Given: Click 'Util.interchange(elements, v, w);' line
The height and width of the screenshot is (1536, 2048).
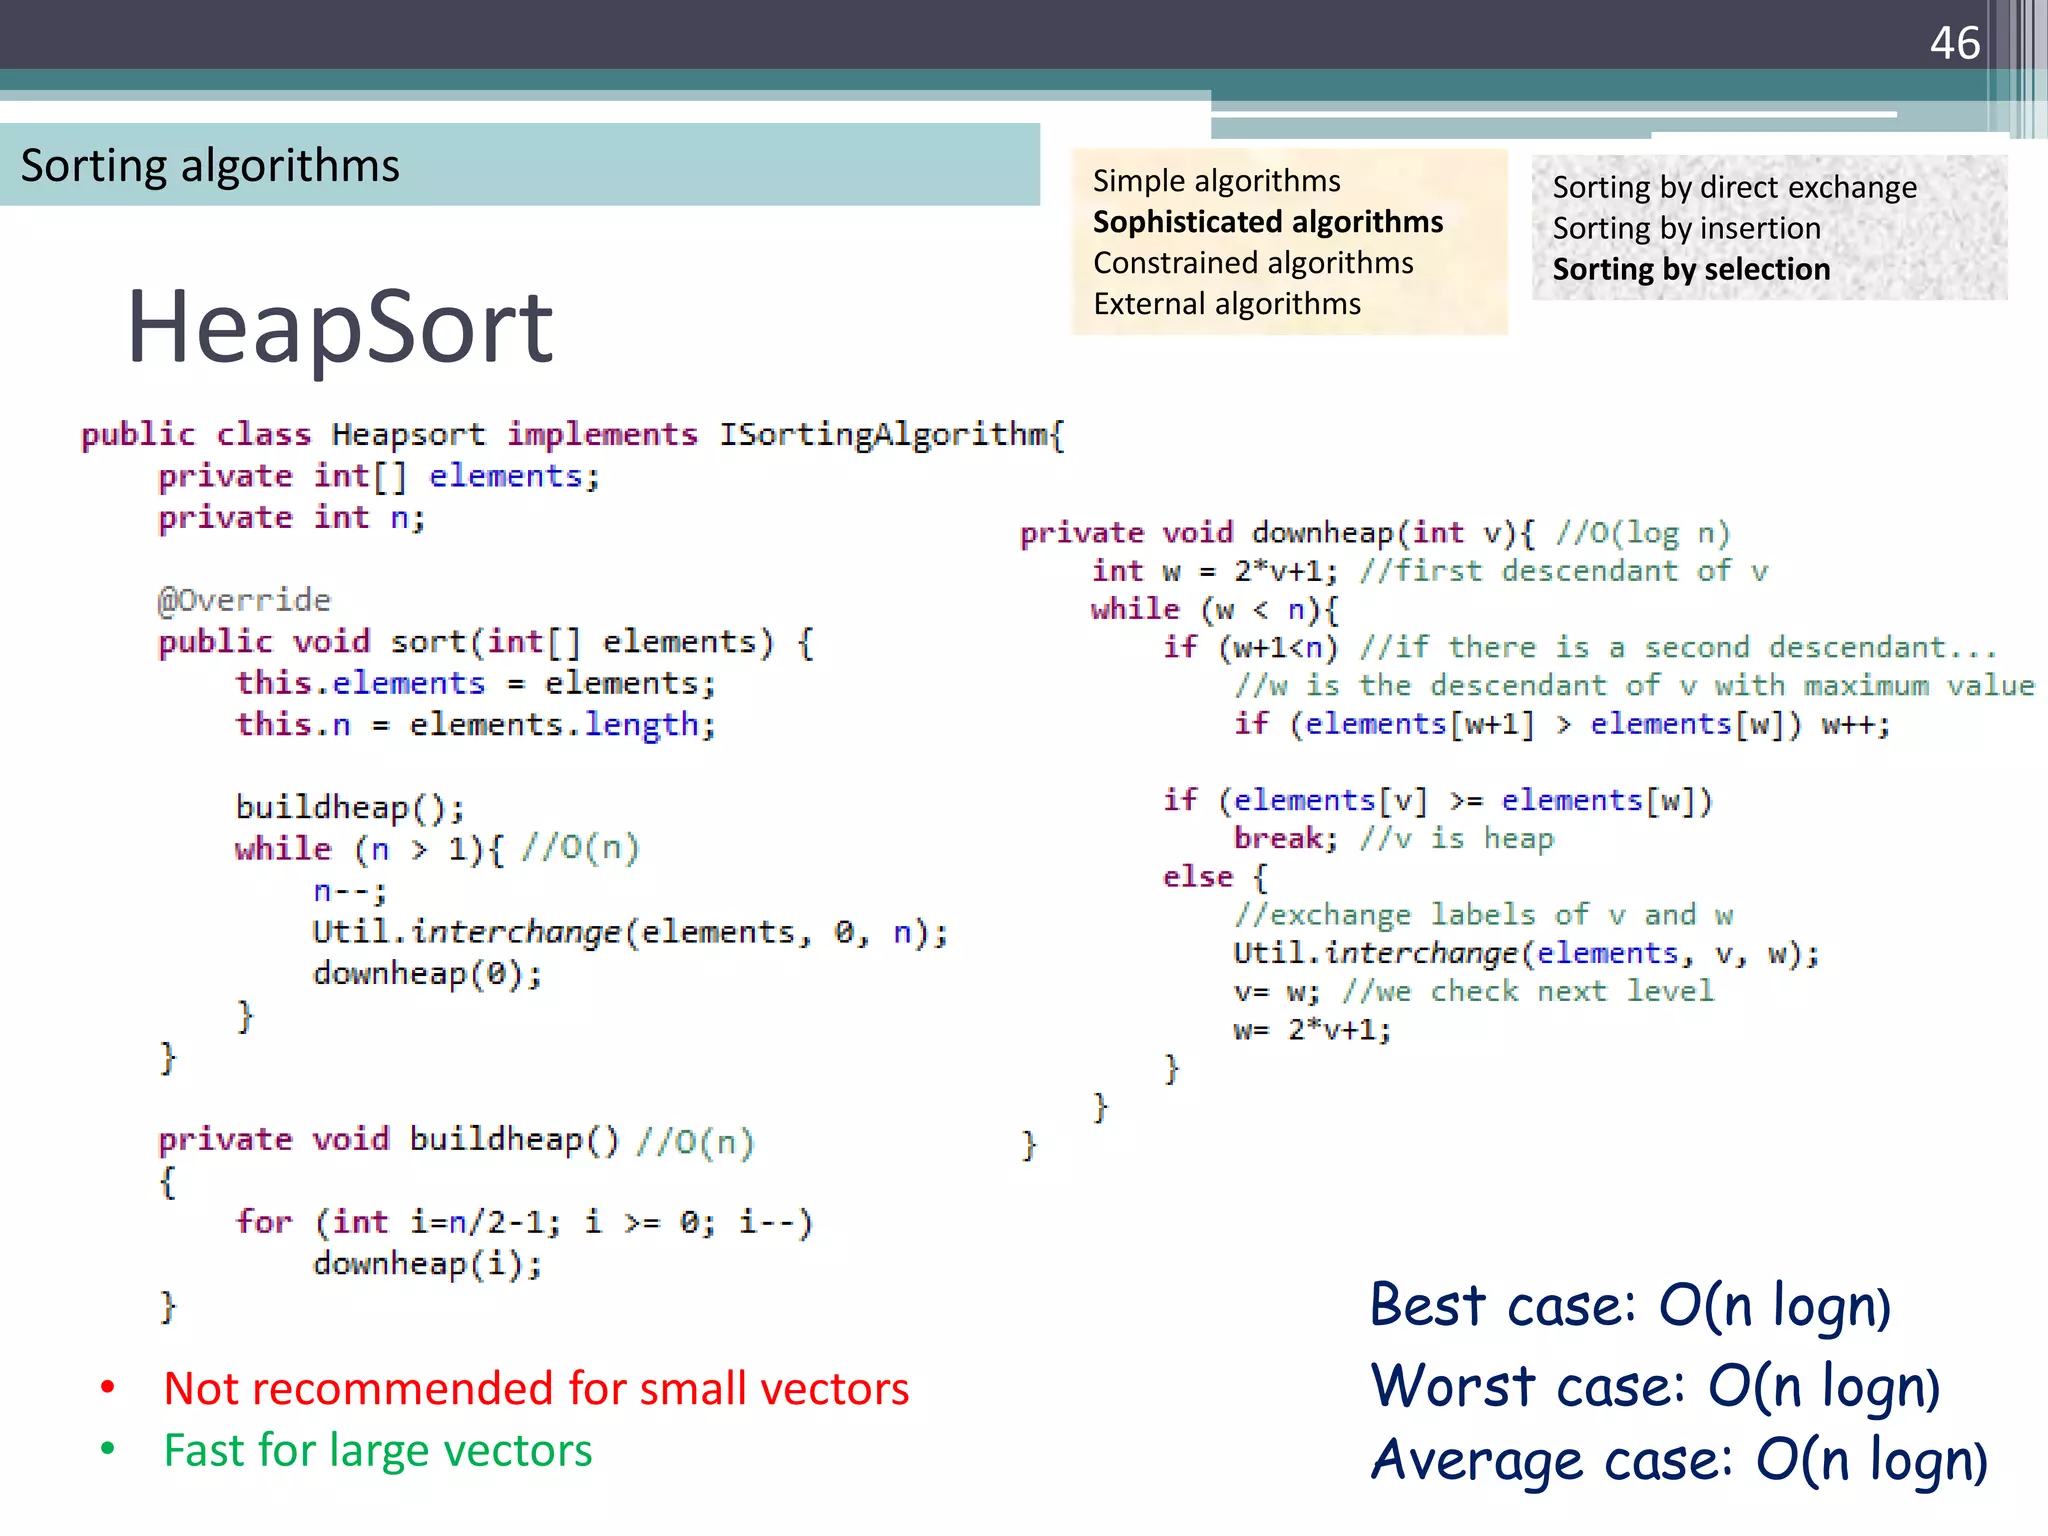Looking at the screenshot, I should pos(1527,954).
